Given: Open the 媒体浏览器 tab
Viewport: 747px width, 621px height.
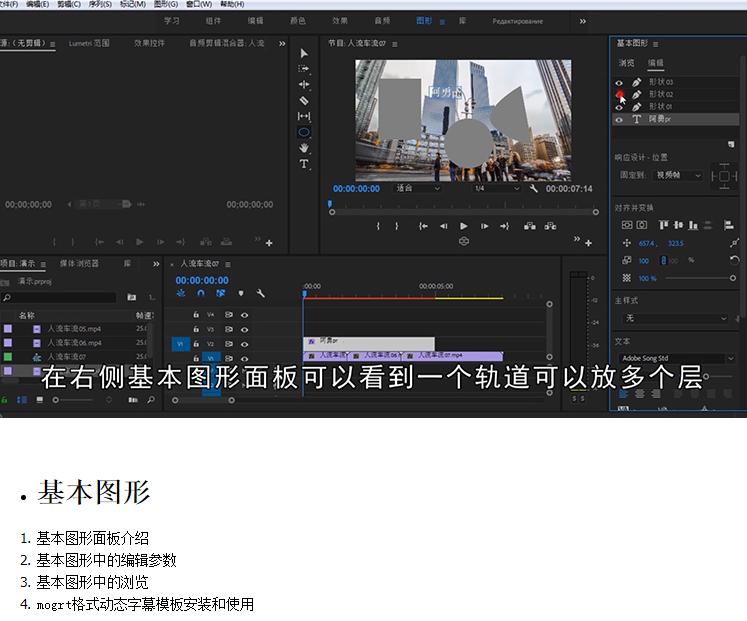Looking at the screenshot, I should [x=79, y=263].
